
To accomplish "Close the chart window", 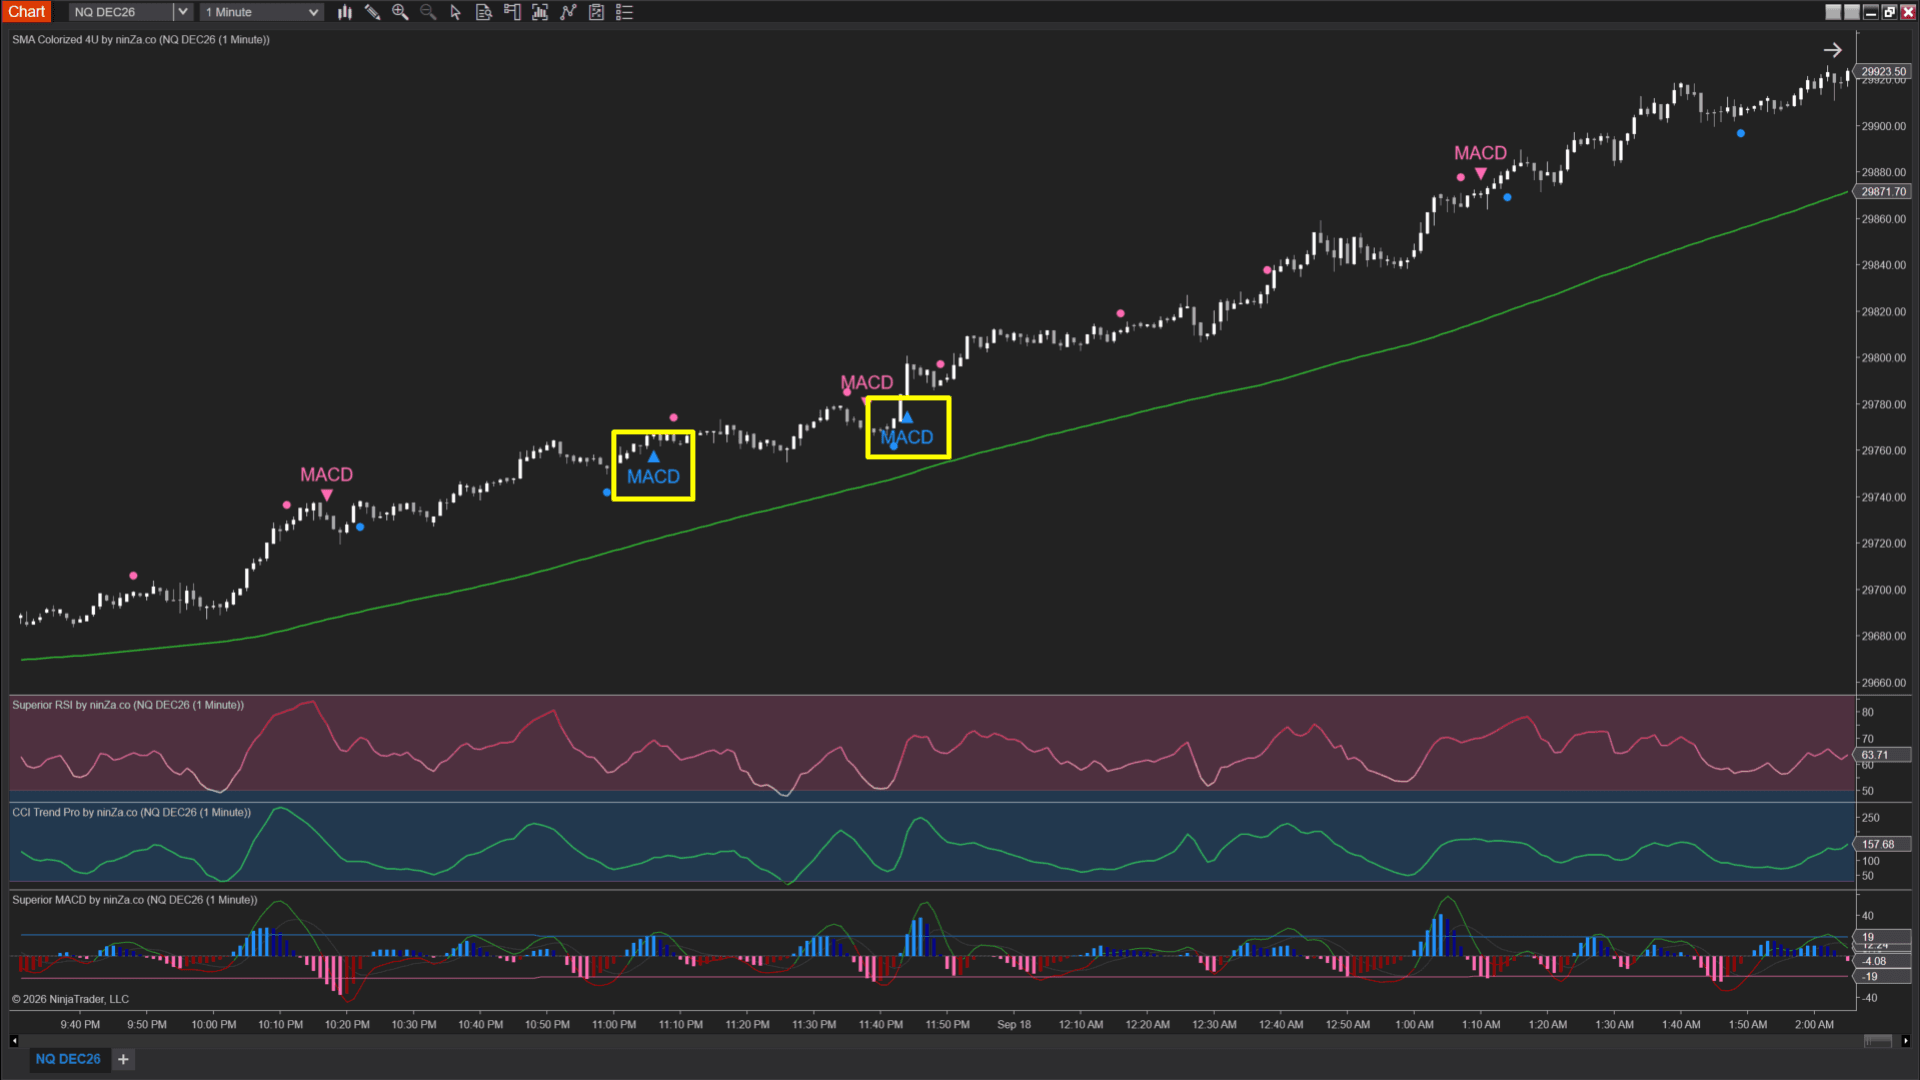I will [1908, 12].
